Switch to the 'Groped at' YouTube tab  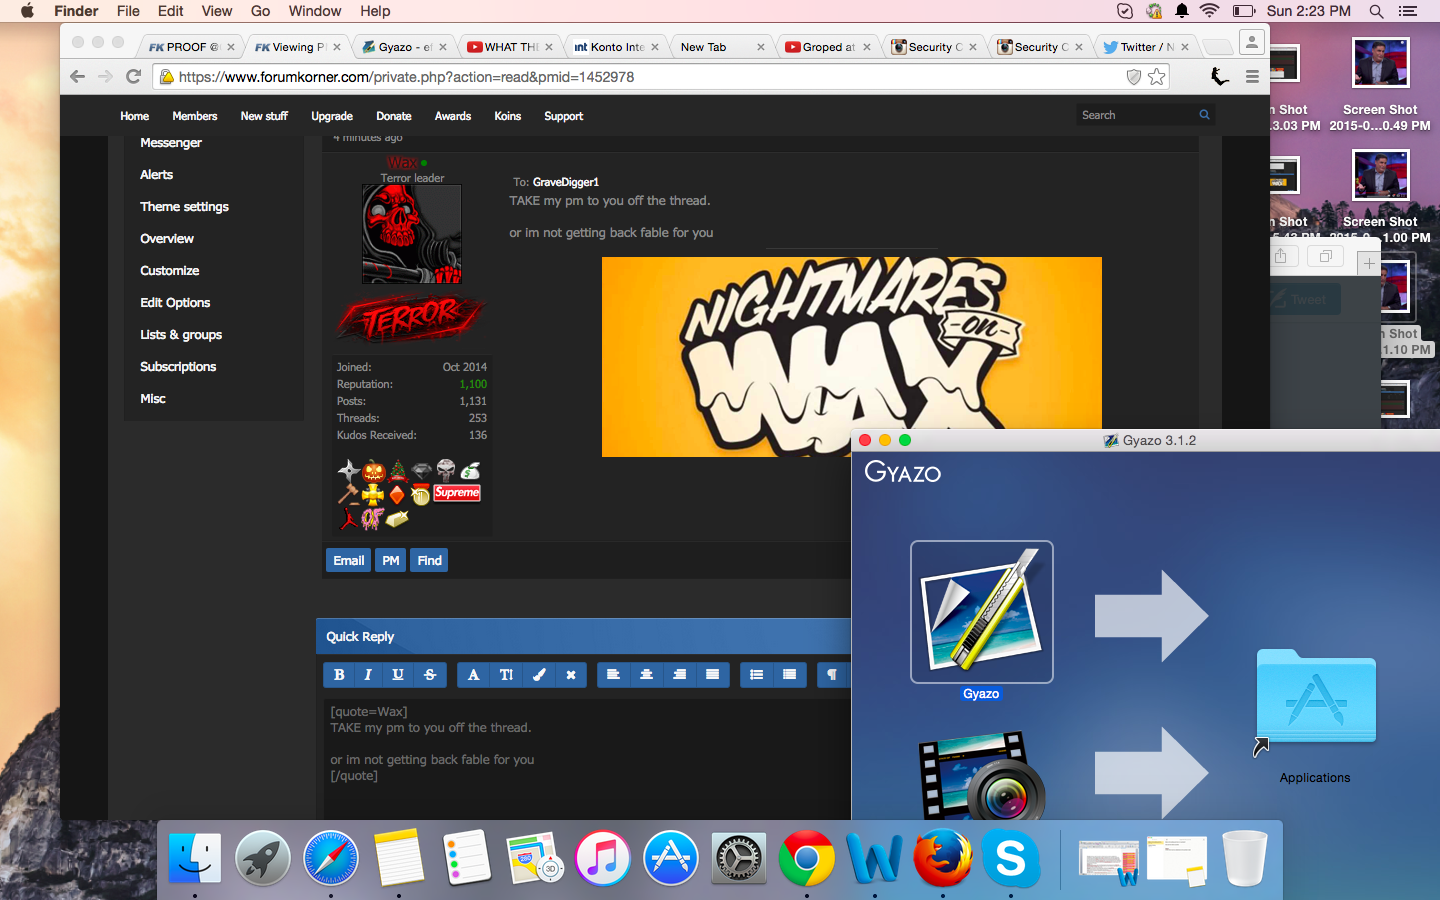tap(828, 47)
